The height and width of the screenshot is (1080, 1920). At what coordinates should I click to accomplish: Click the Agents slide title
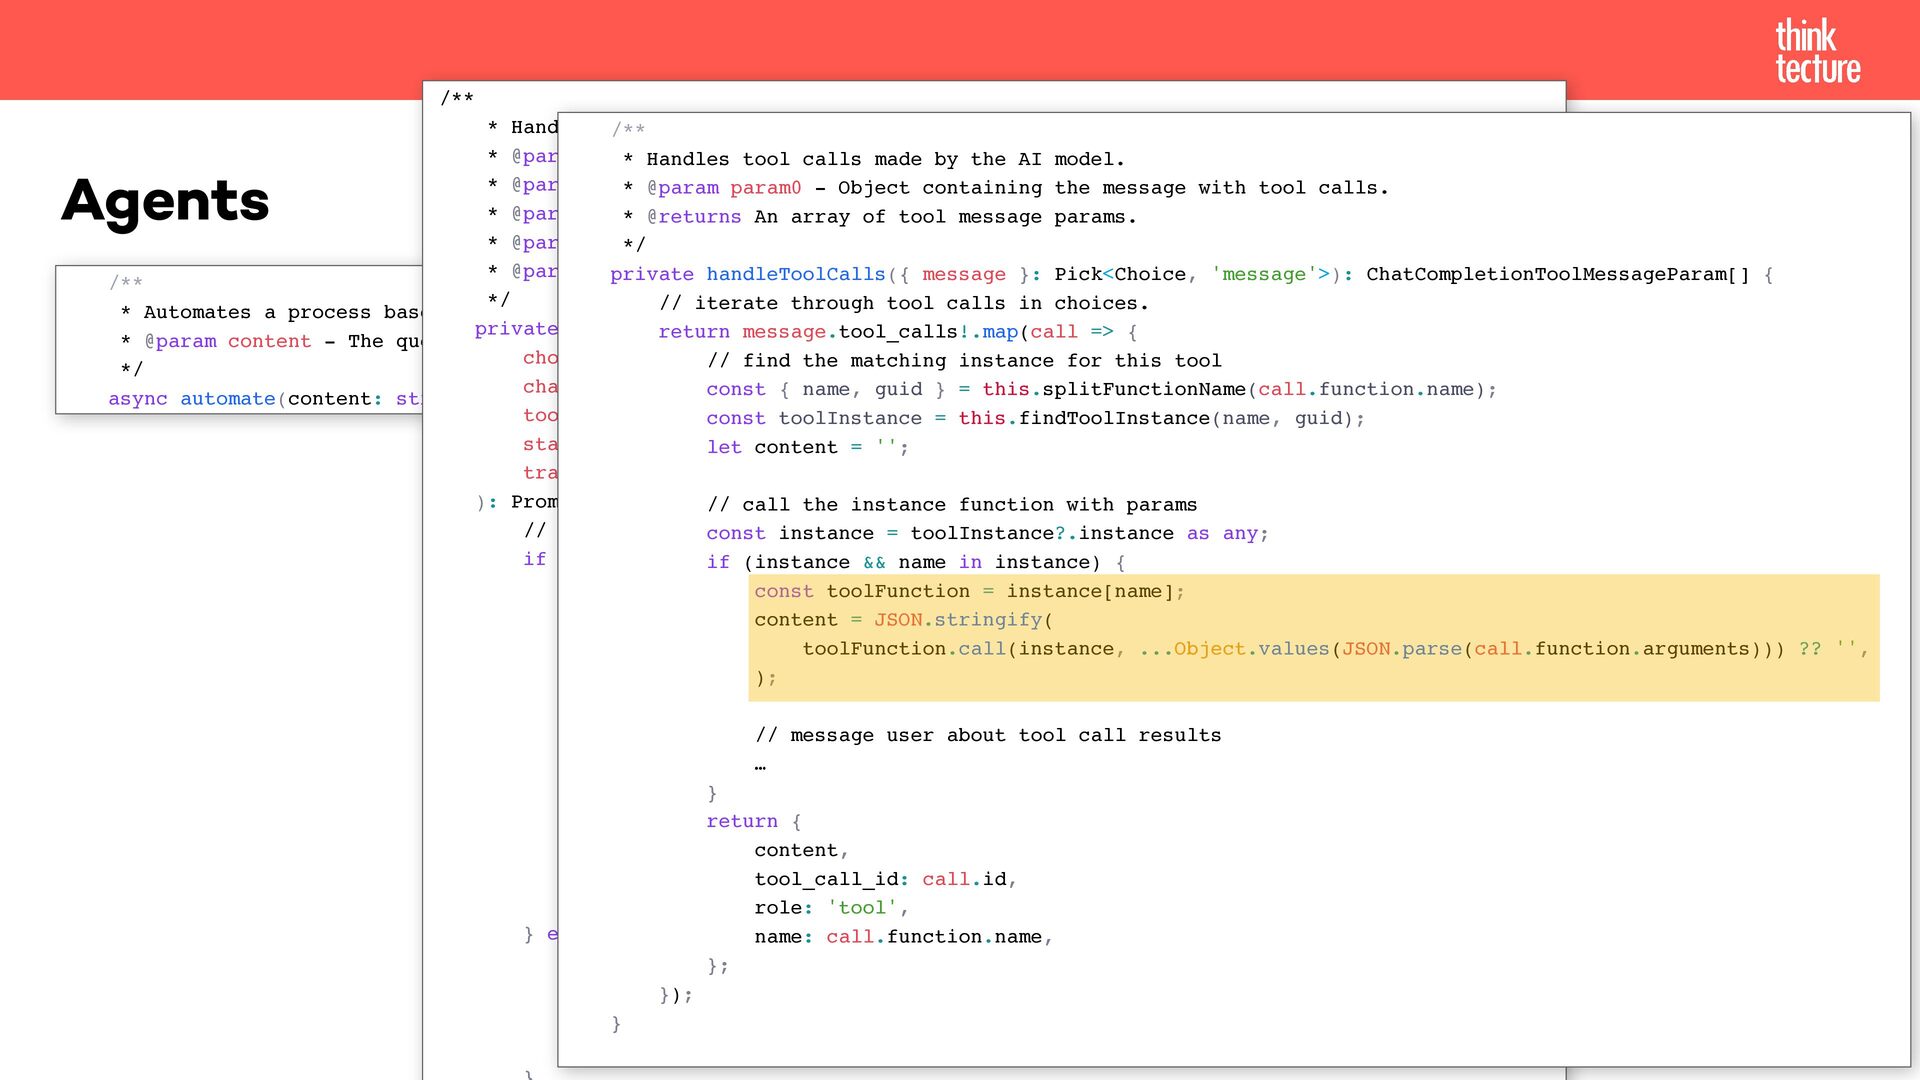(x=165, y=200)
